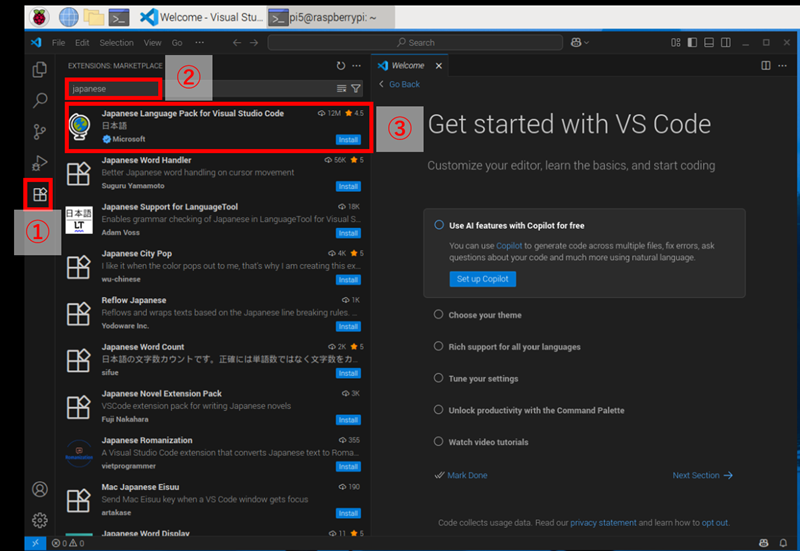
Task: Open the File menu
Action: tap(58, 43)
